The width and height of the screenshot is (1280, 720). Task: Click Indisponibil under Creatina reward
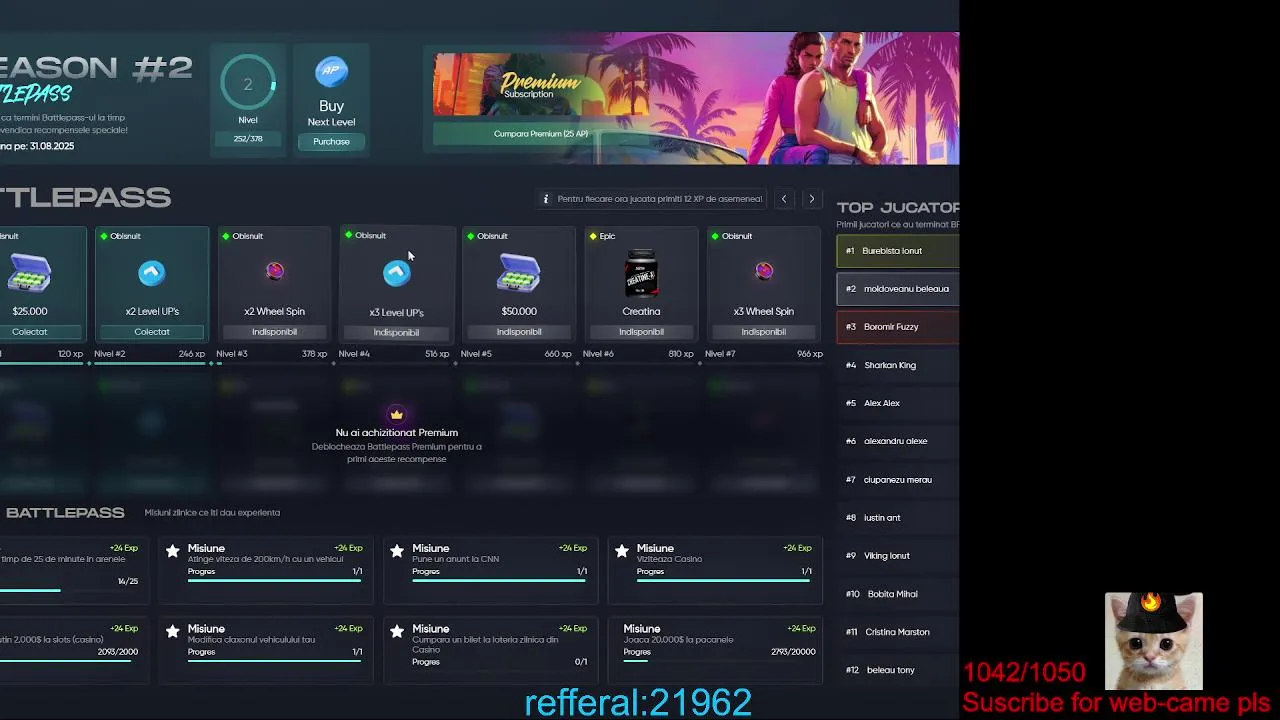(641, 332)
